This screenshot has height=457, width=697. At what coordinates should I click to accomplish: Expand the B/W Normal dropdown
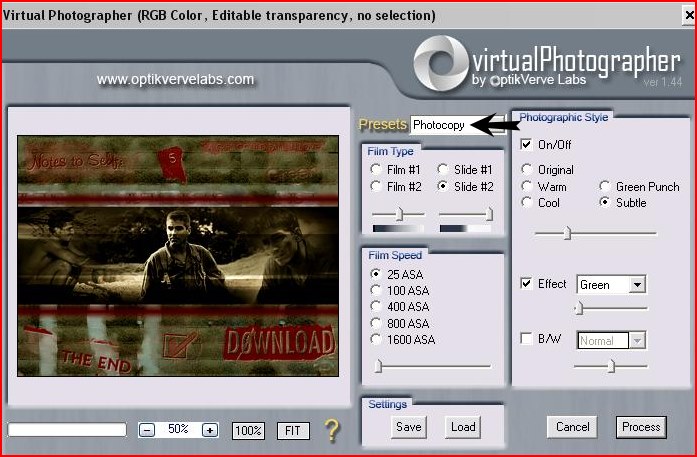pyautogui.click(x=637, y=341)
